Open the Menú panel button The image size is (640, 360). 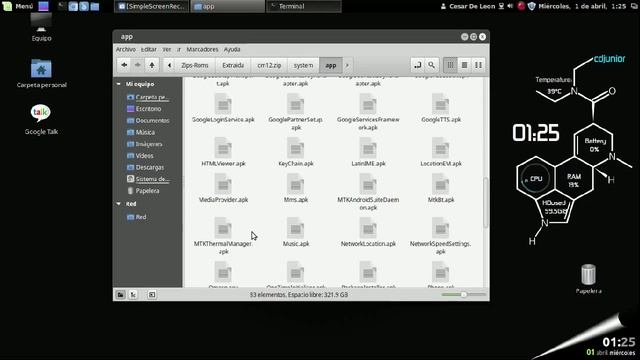18,6
